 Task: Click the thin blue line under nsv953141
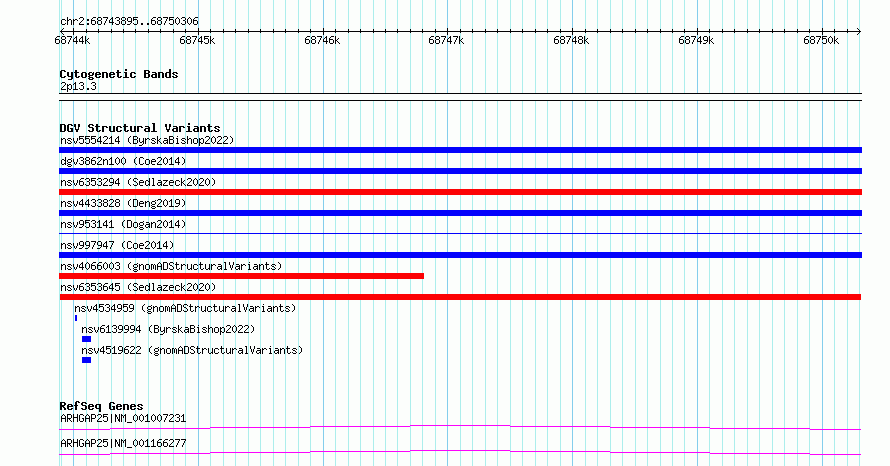tap(460, 233)
